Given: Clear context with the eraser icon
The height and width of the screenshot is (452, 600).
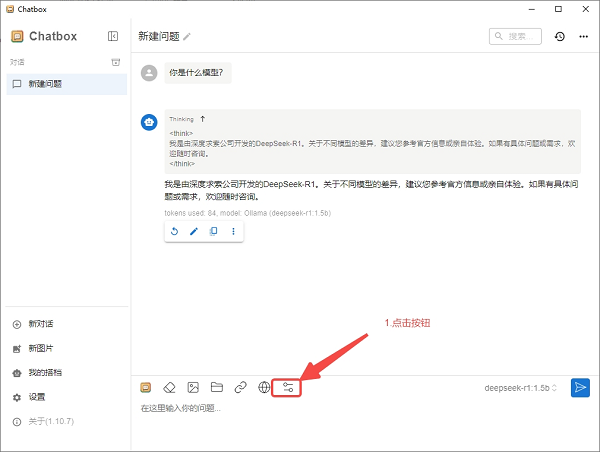Looking at the screenshot, I should pyautogui.click(x=169, y=388).
